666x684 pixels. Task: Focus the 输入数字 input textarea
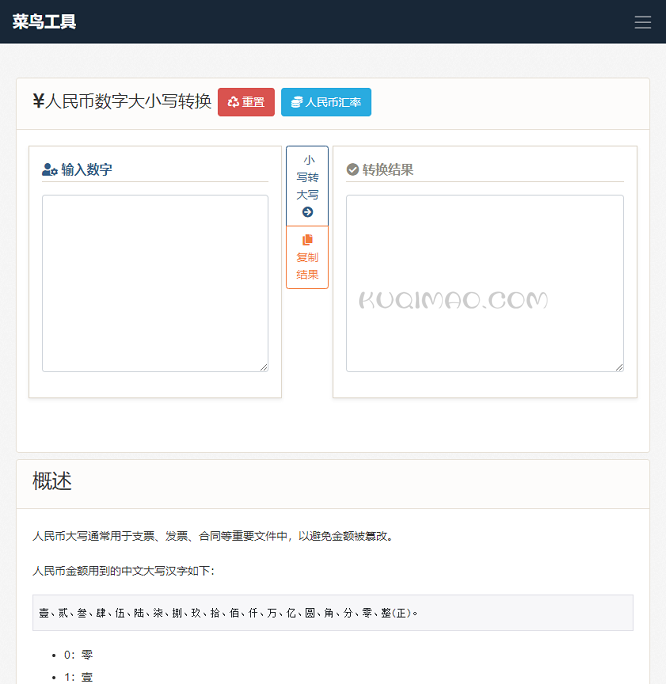click(155, 284)
